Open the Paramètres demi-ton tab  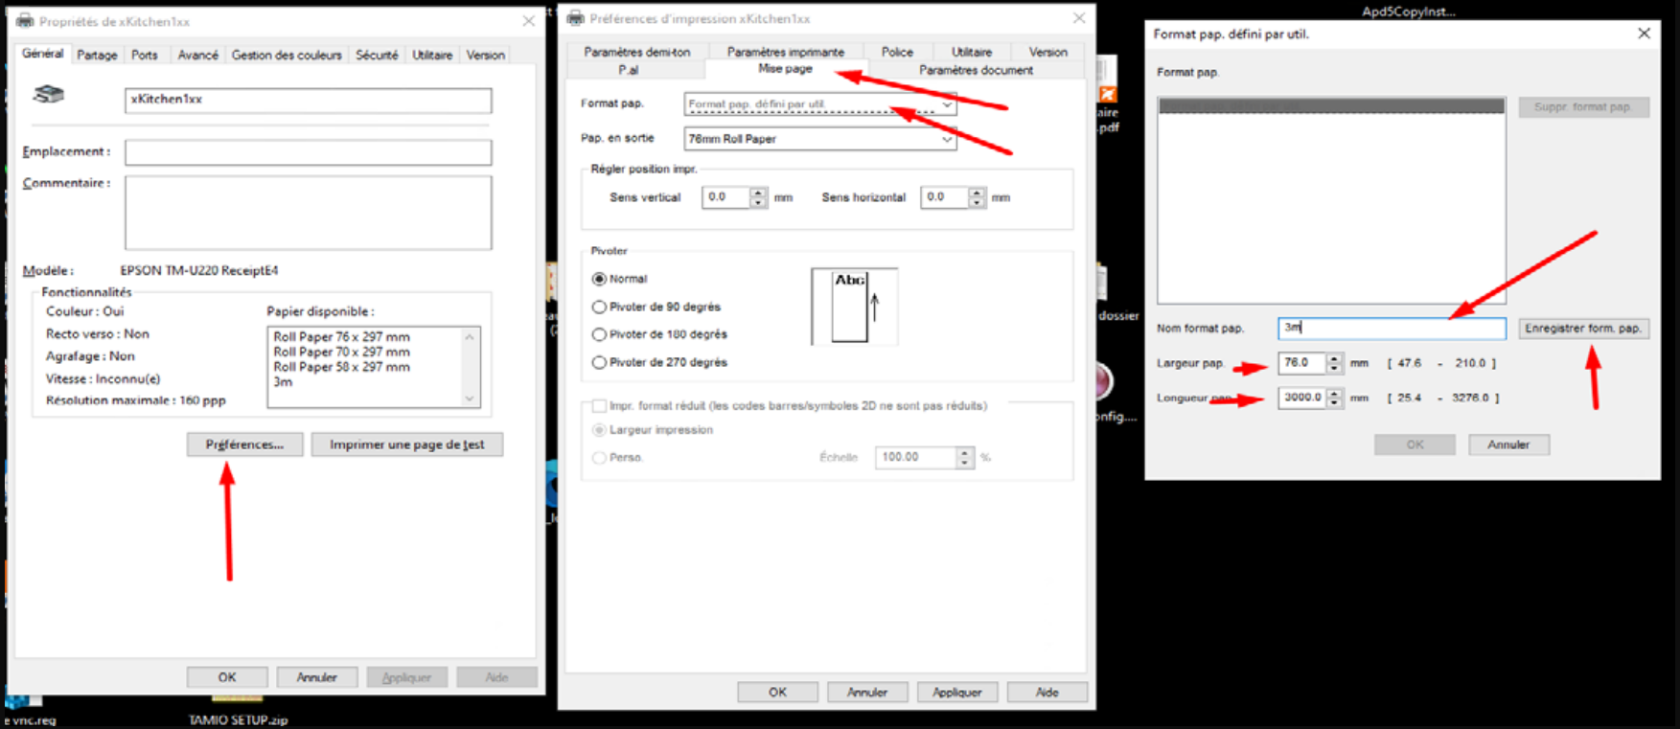pyautogui.click(x=637, y=52)
